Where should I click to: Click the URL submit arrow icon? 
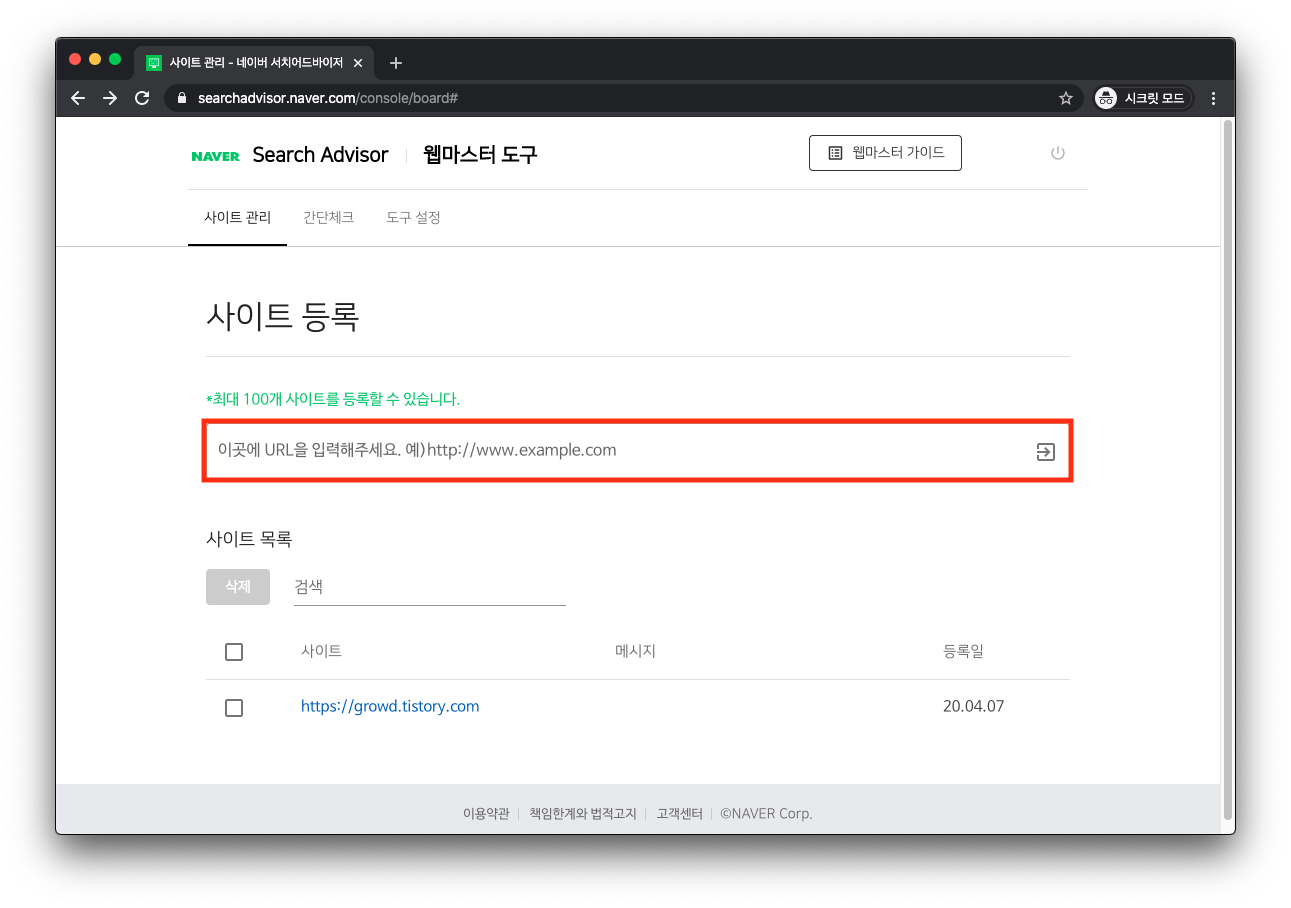point(1044,451)
